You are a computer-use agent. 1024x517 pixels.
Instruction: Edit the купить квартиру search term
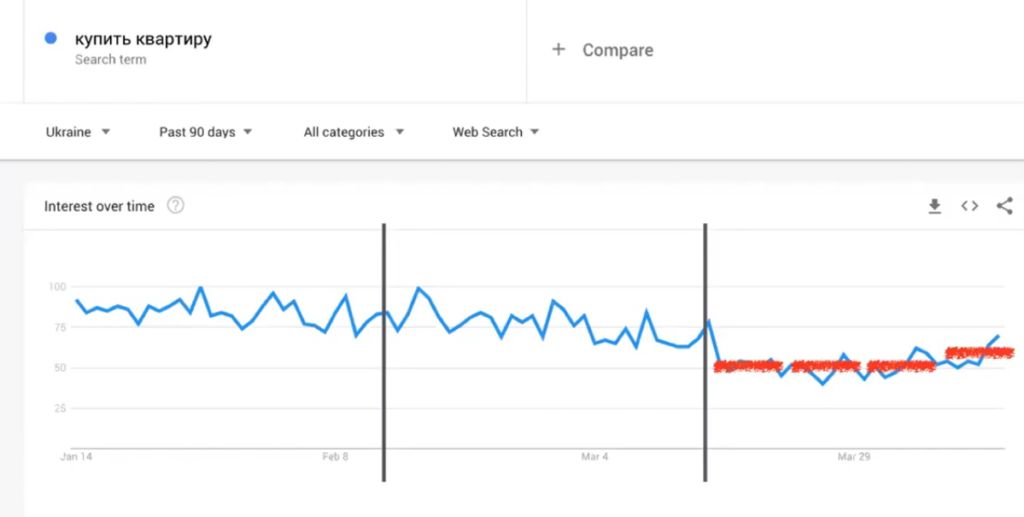[x=143, y=39]
